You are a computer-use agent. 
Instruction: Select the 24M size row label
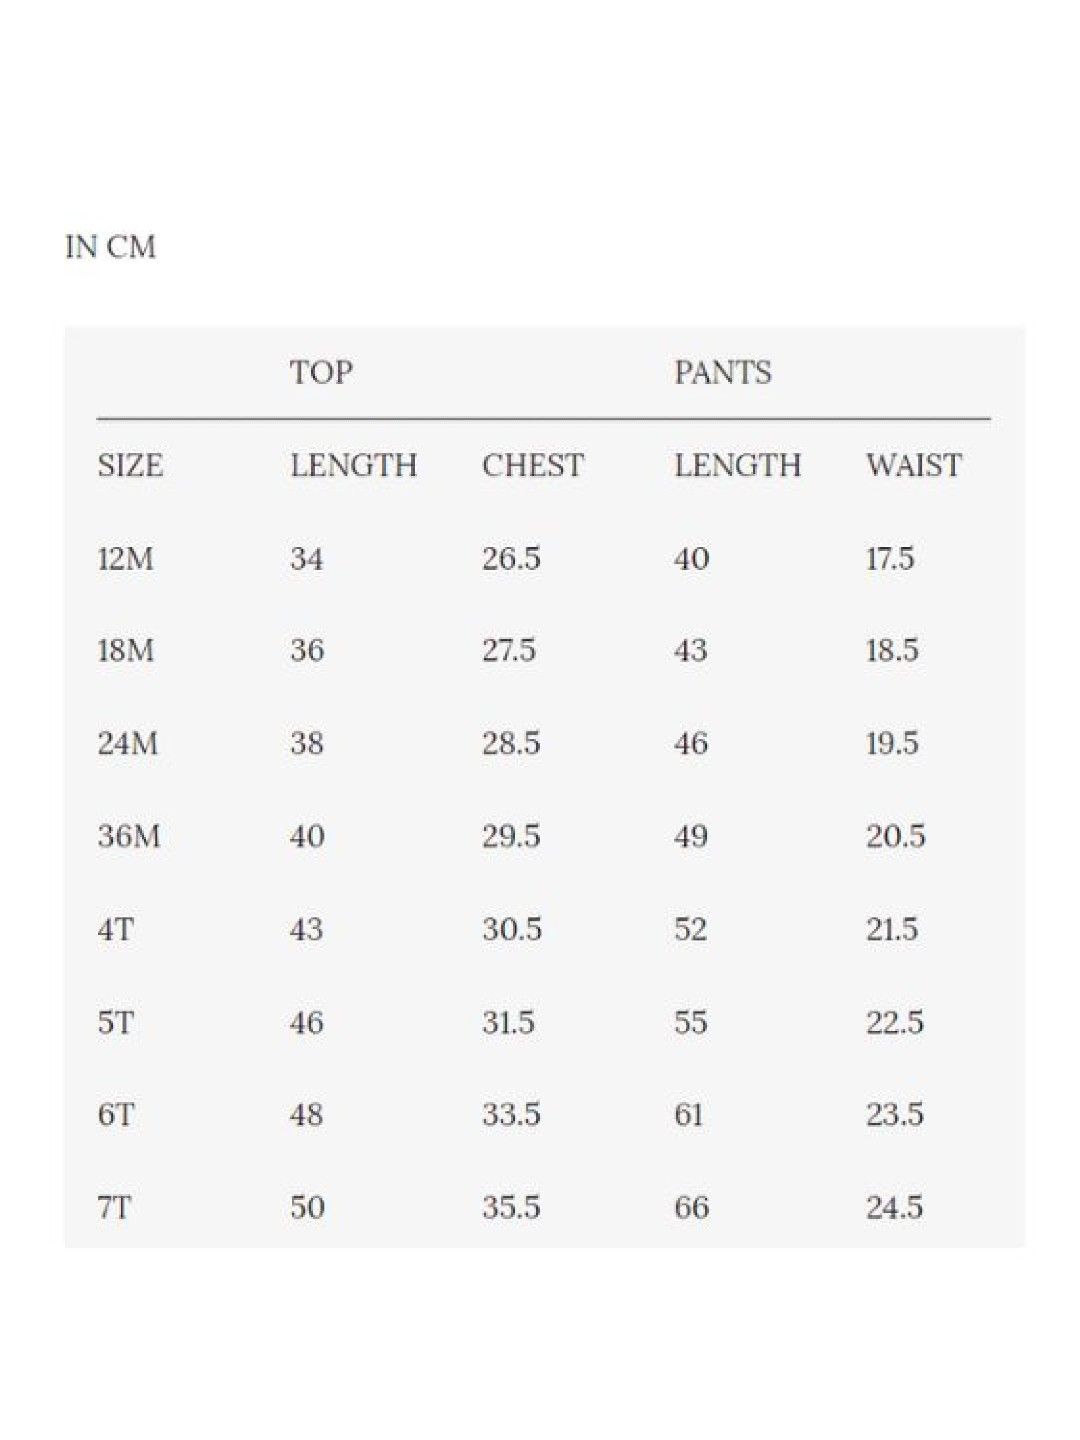click(127, 743)
